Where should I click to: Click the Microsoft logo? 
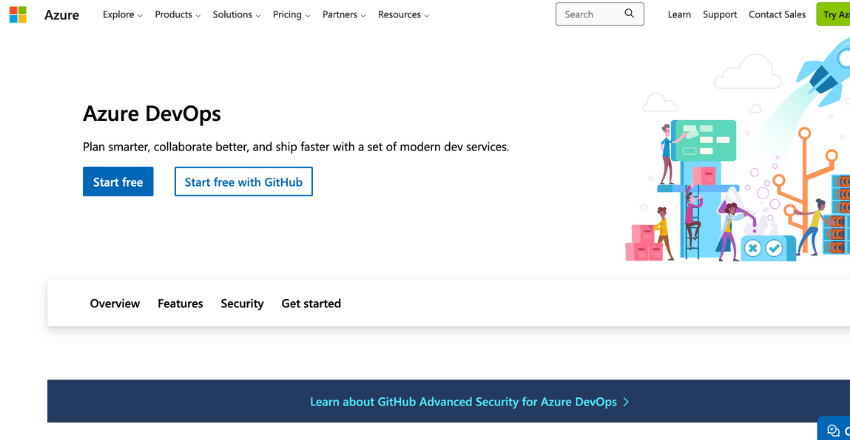coord(18,15)
